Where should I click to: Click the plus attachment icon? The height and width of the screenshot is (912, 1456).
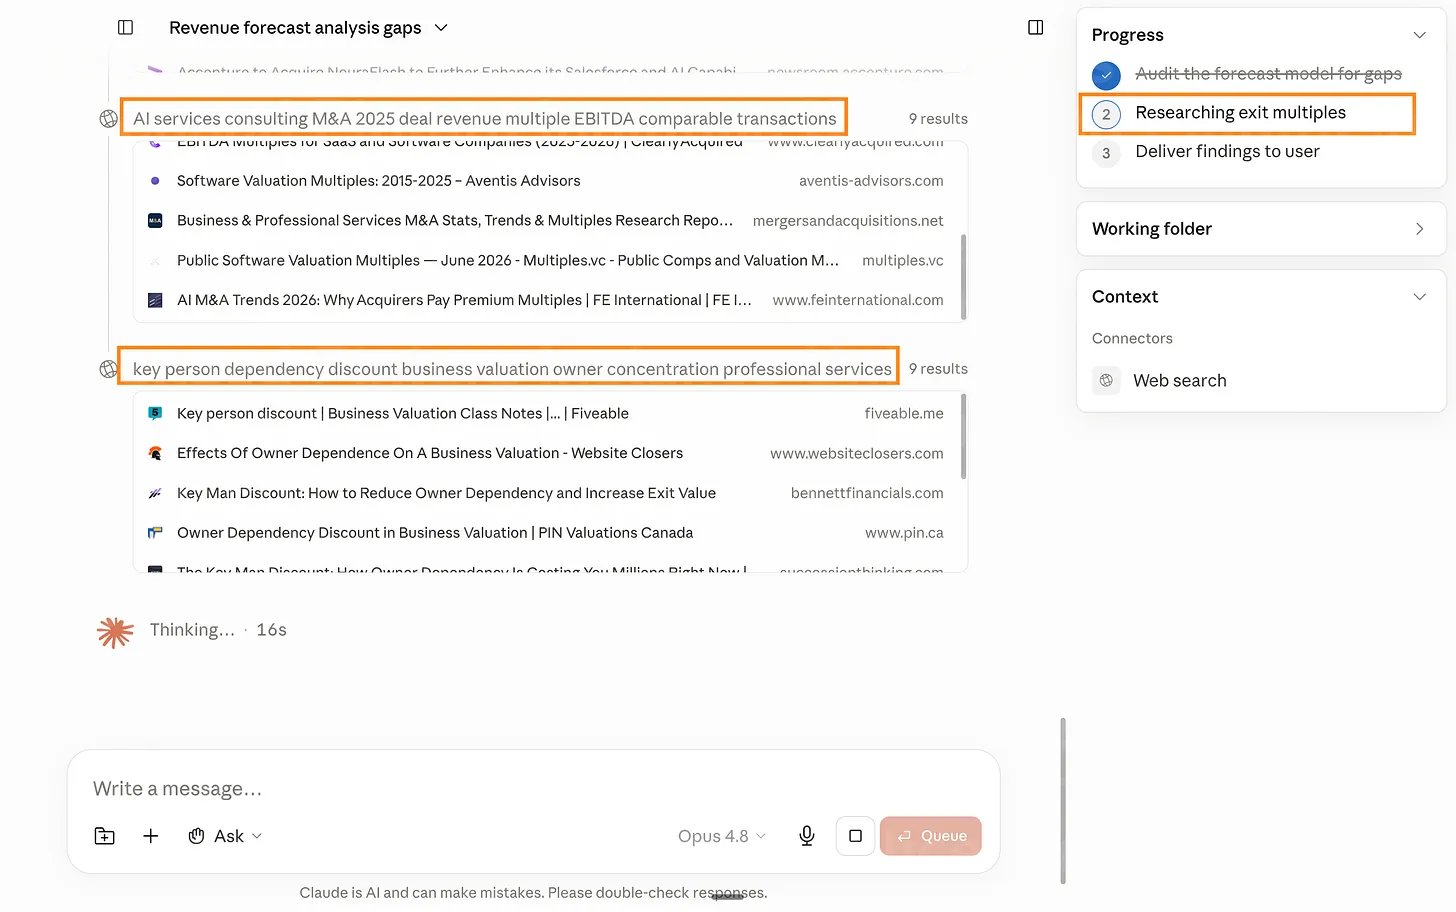pyautogui.click(x=151, y=836)
